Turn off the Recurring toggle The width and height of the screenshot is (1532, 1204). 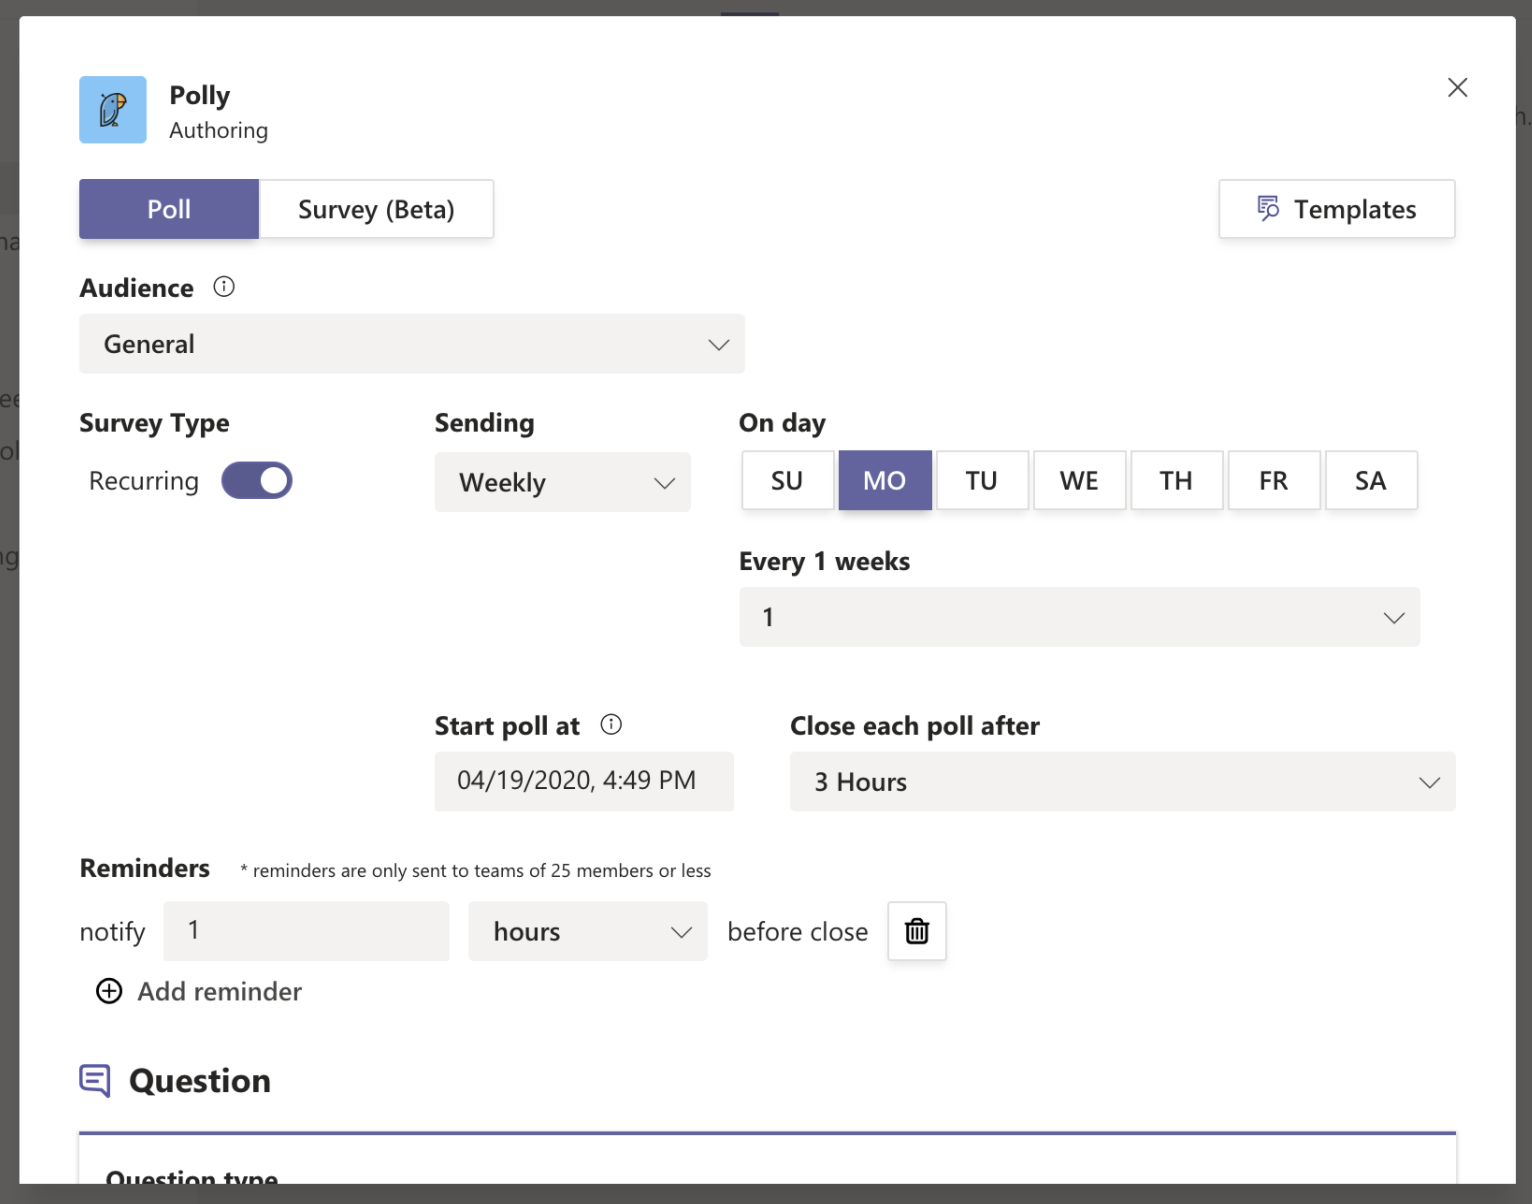coord(257,481)
